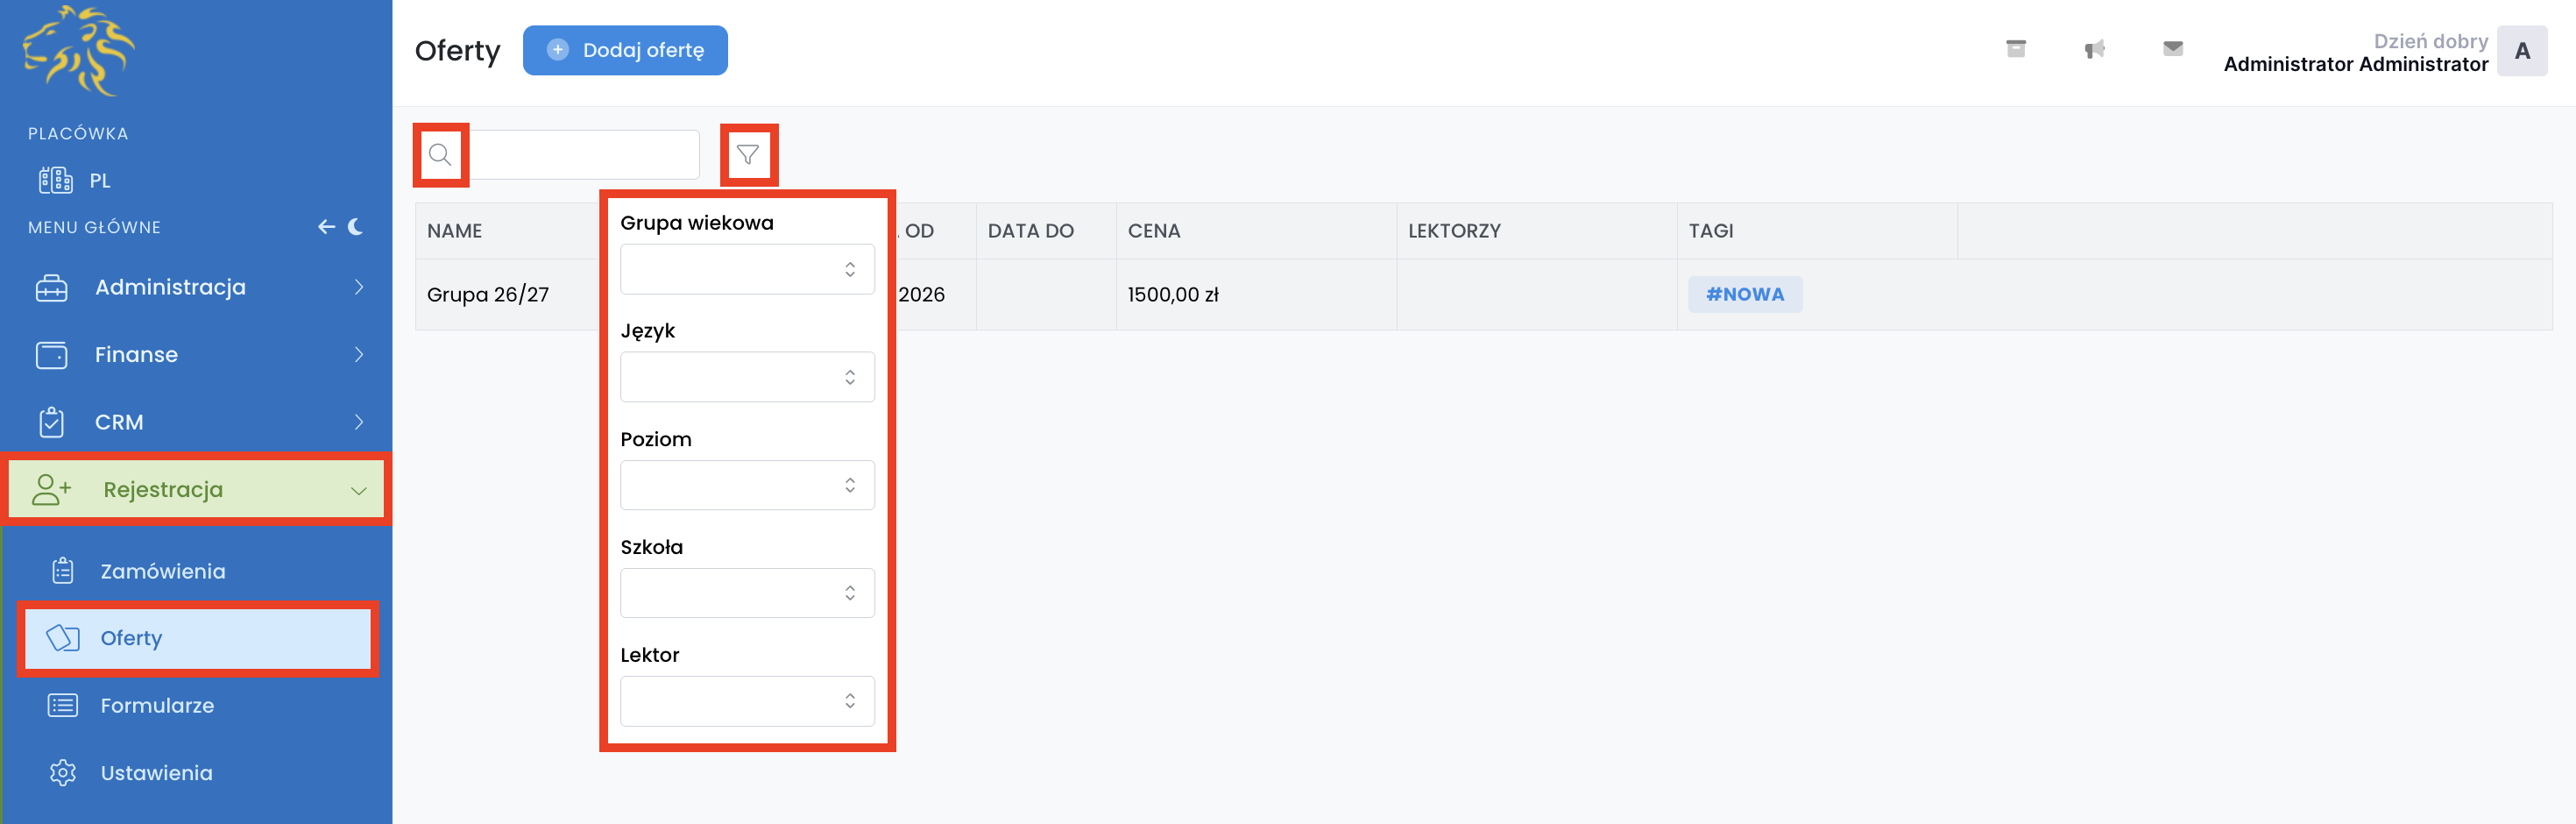Click the user avatar with letter A
Image resolution: width=2576 pixels, height=824 pixels.
[2521, 51]
